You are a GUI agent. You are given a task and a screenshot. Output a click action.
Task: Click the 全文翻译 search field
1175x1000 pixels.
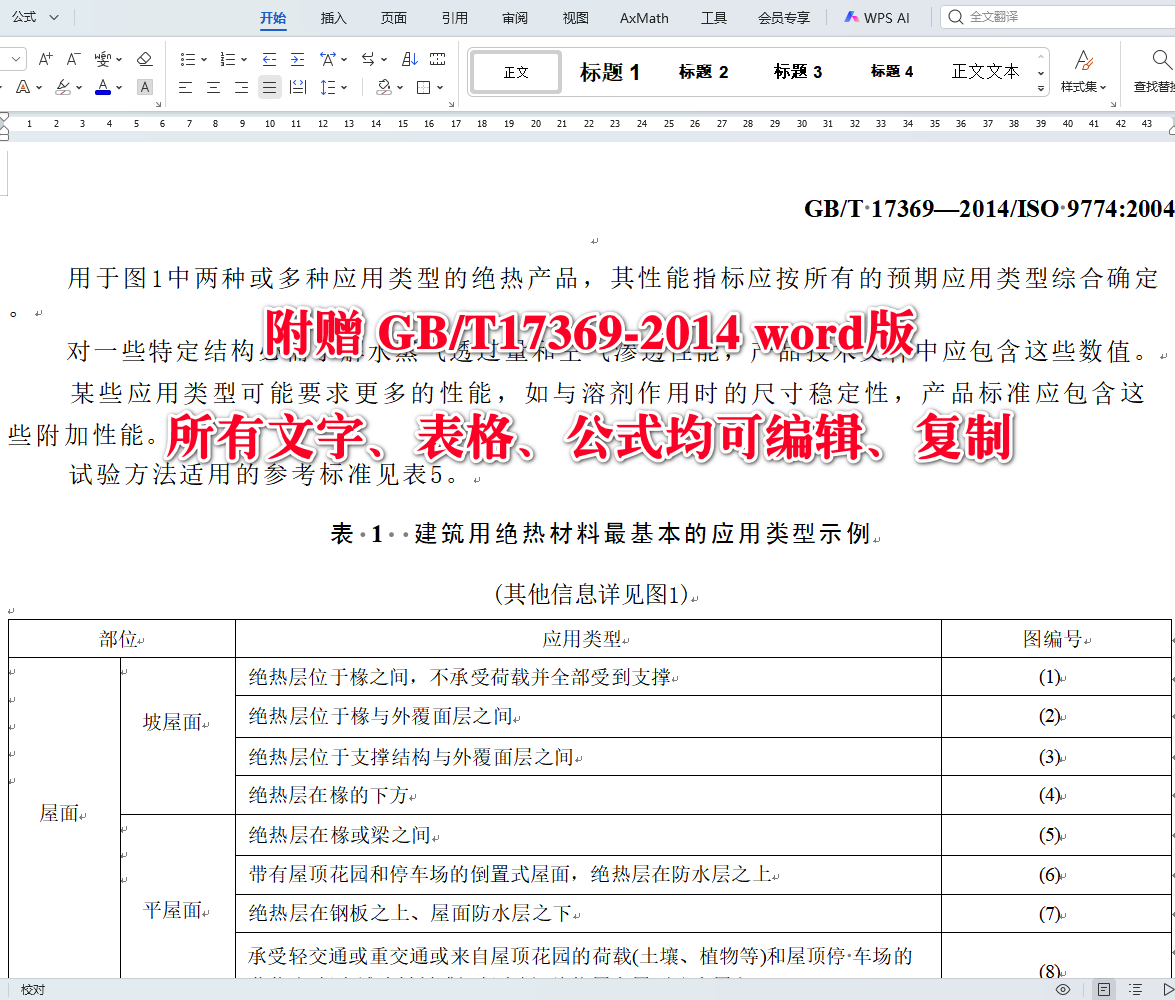(1010, 16)
